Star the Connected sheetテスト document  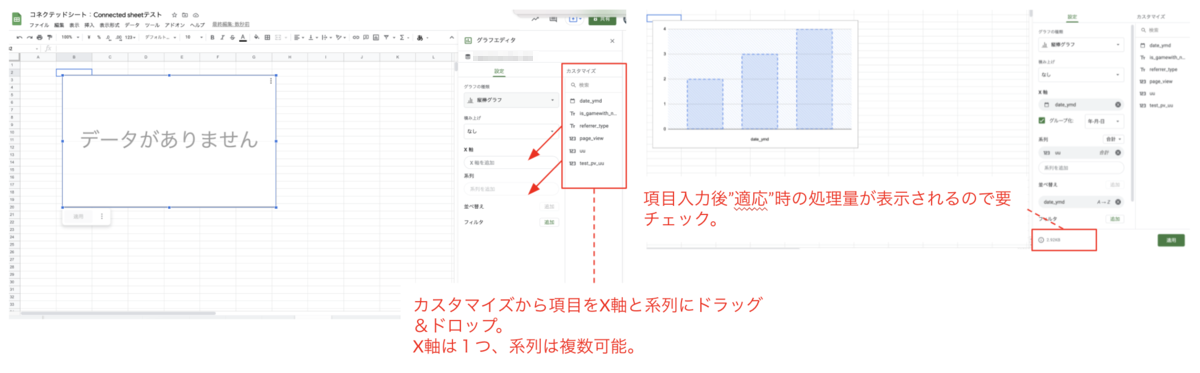[174, 15]
